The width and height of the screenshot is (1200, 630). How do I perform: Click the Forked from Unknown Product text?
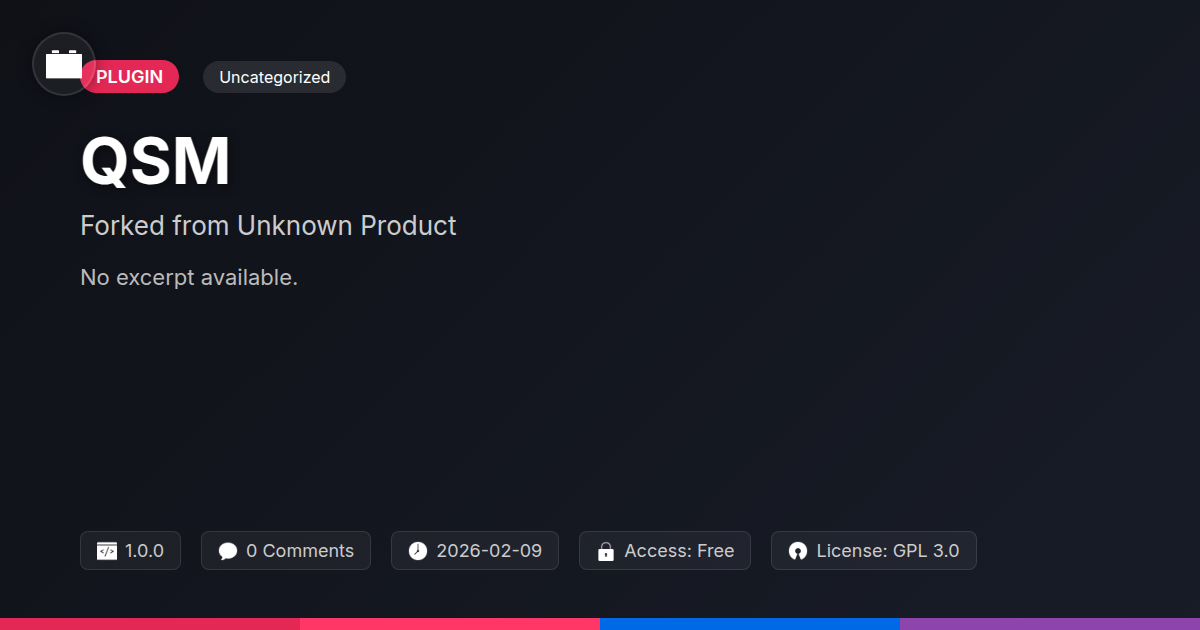[268, 226]
